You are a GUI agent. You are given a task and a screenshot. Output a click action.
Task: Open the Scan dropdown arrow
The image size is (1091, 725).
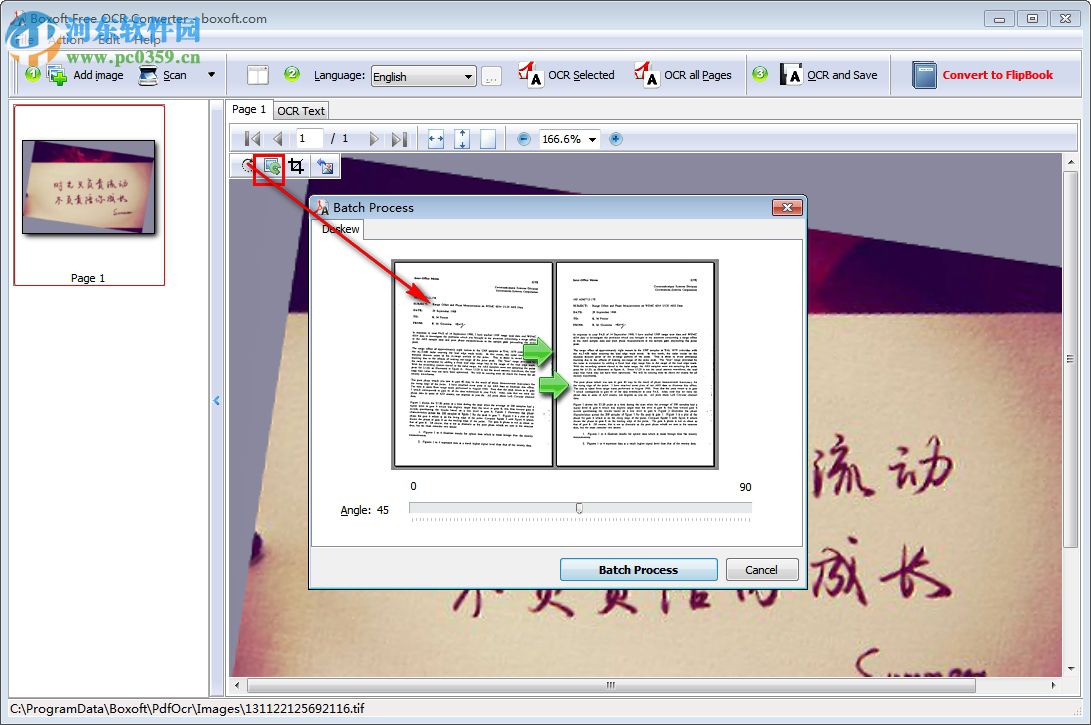(x=209, y=74)
